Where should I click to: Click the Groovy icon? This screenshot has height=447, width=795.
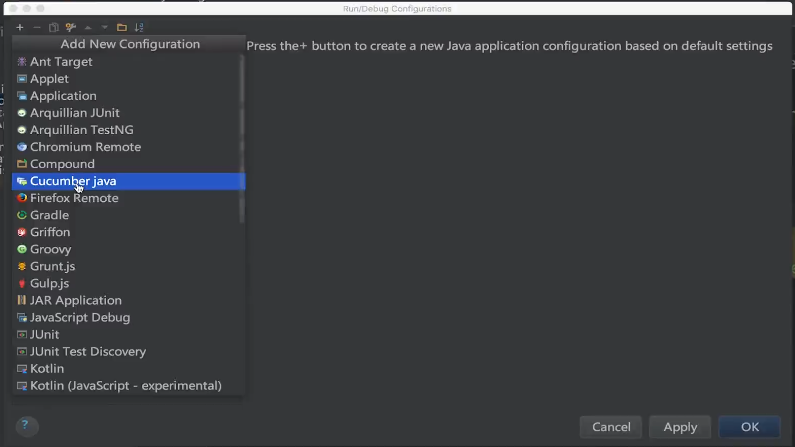tap(22, 249)
